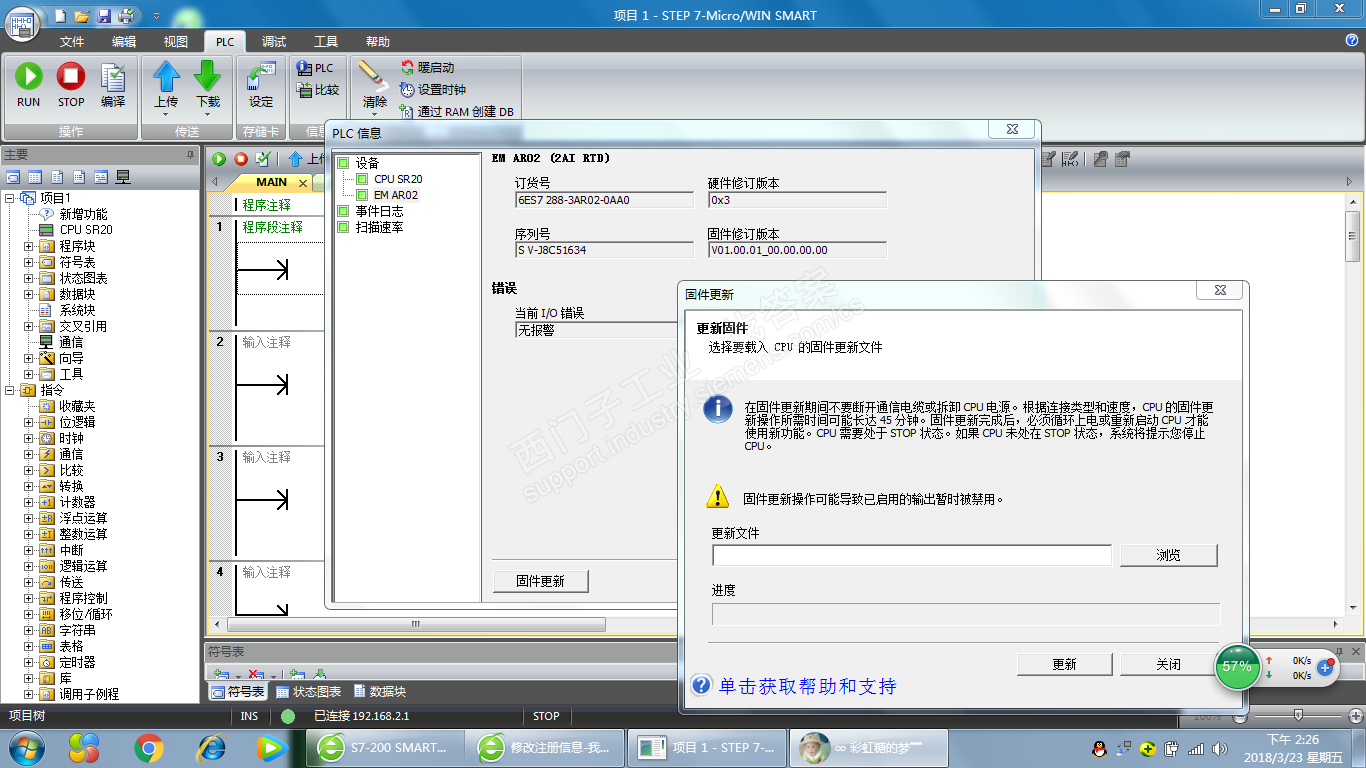Expand the 符号表 tree node
Image resolution: width=1366 pixels, height=768 pixels.
pos(29,262)
